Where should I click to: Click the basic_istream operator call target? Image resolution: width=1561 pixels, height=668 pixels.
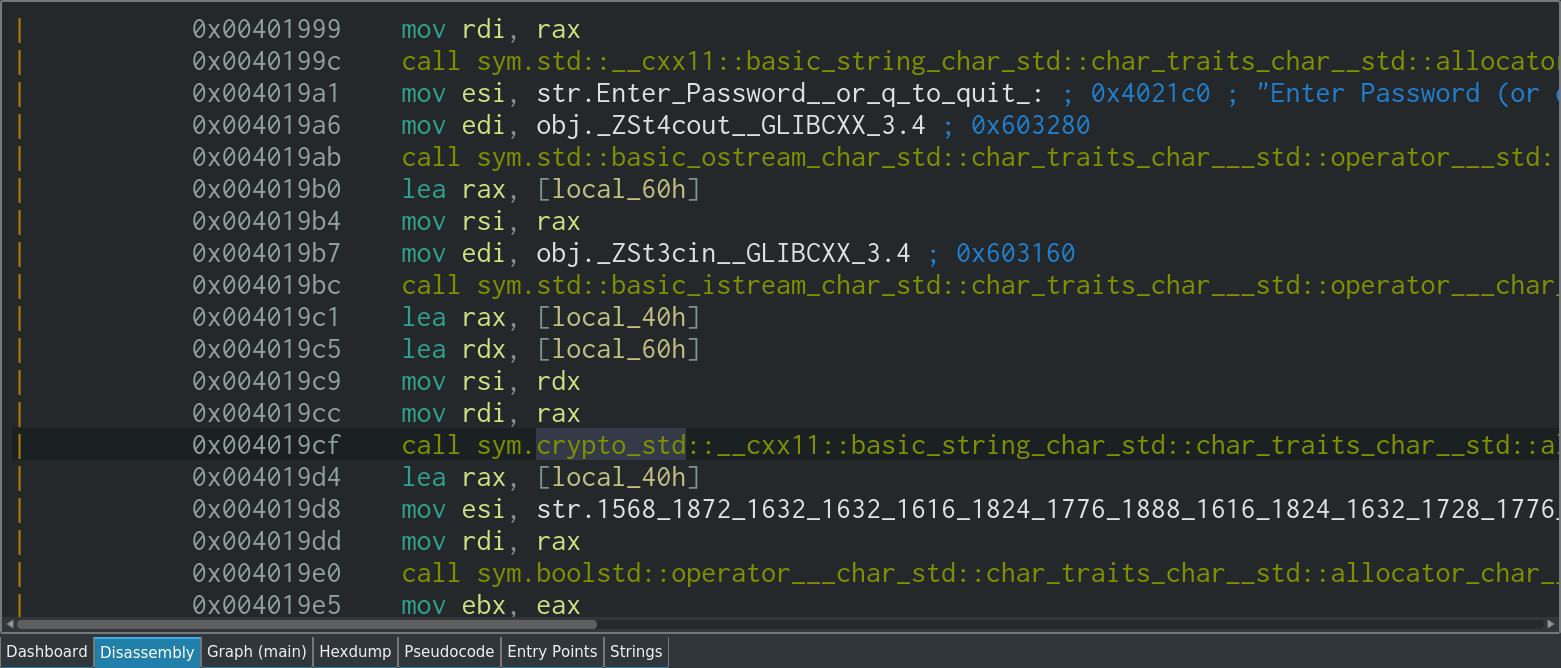tap(1018, 286)
